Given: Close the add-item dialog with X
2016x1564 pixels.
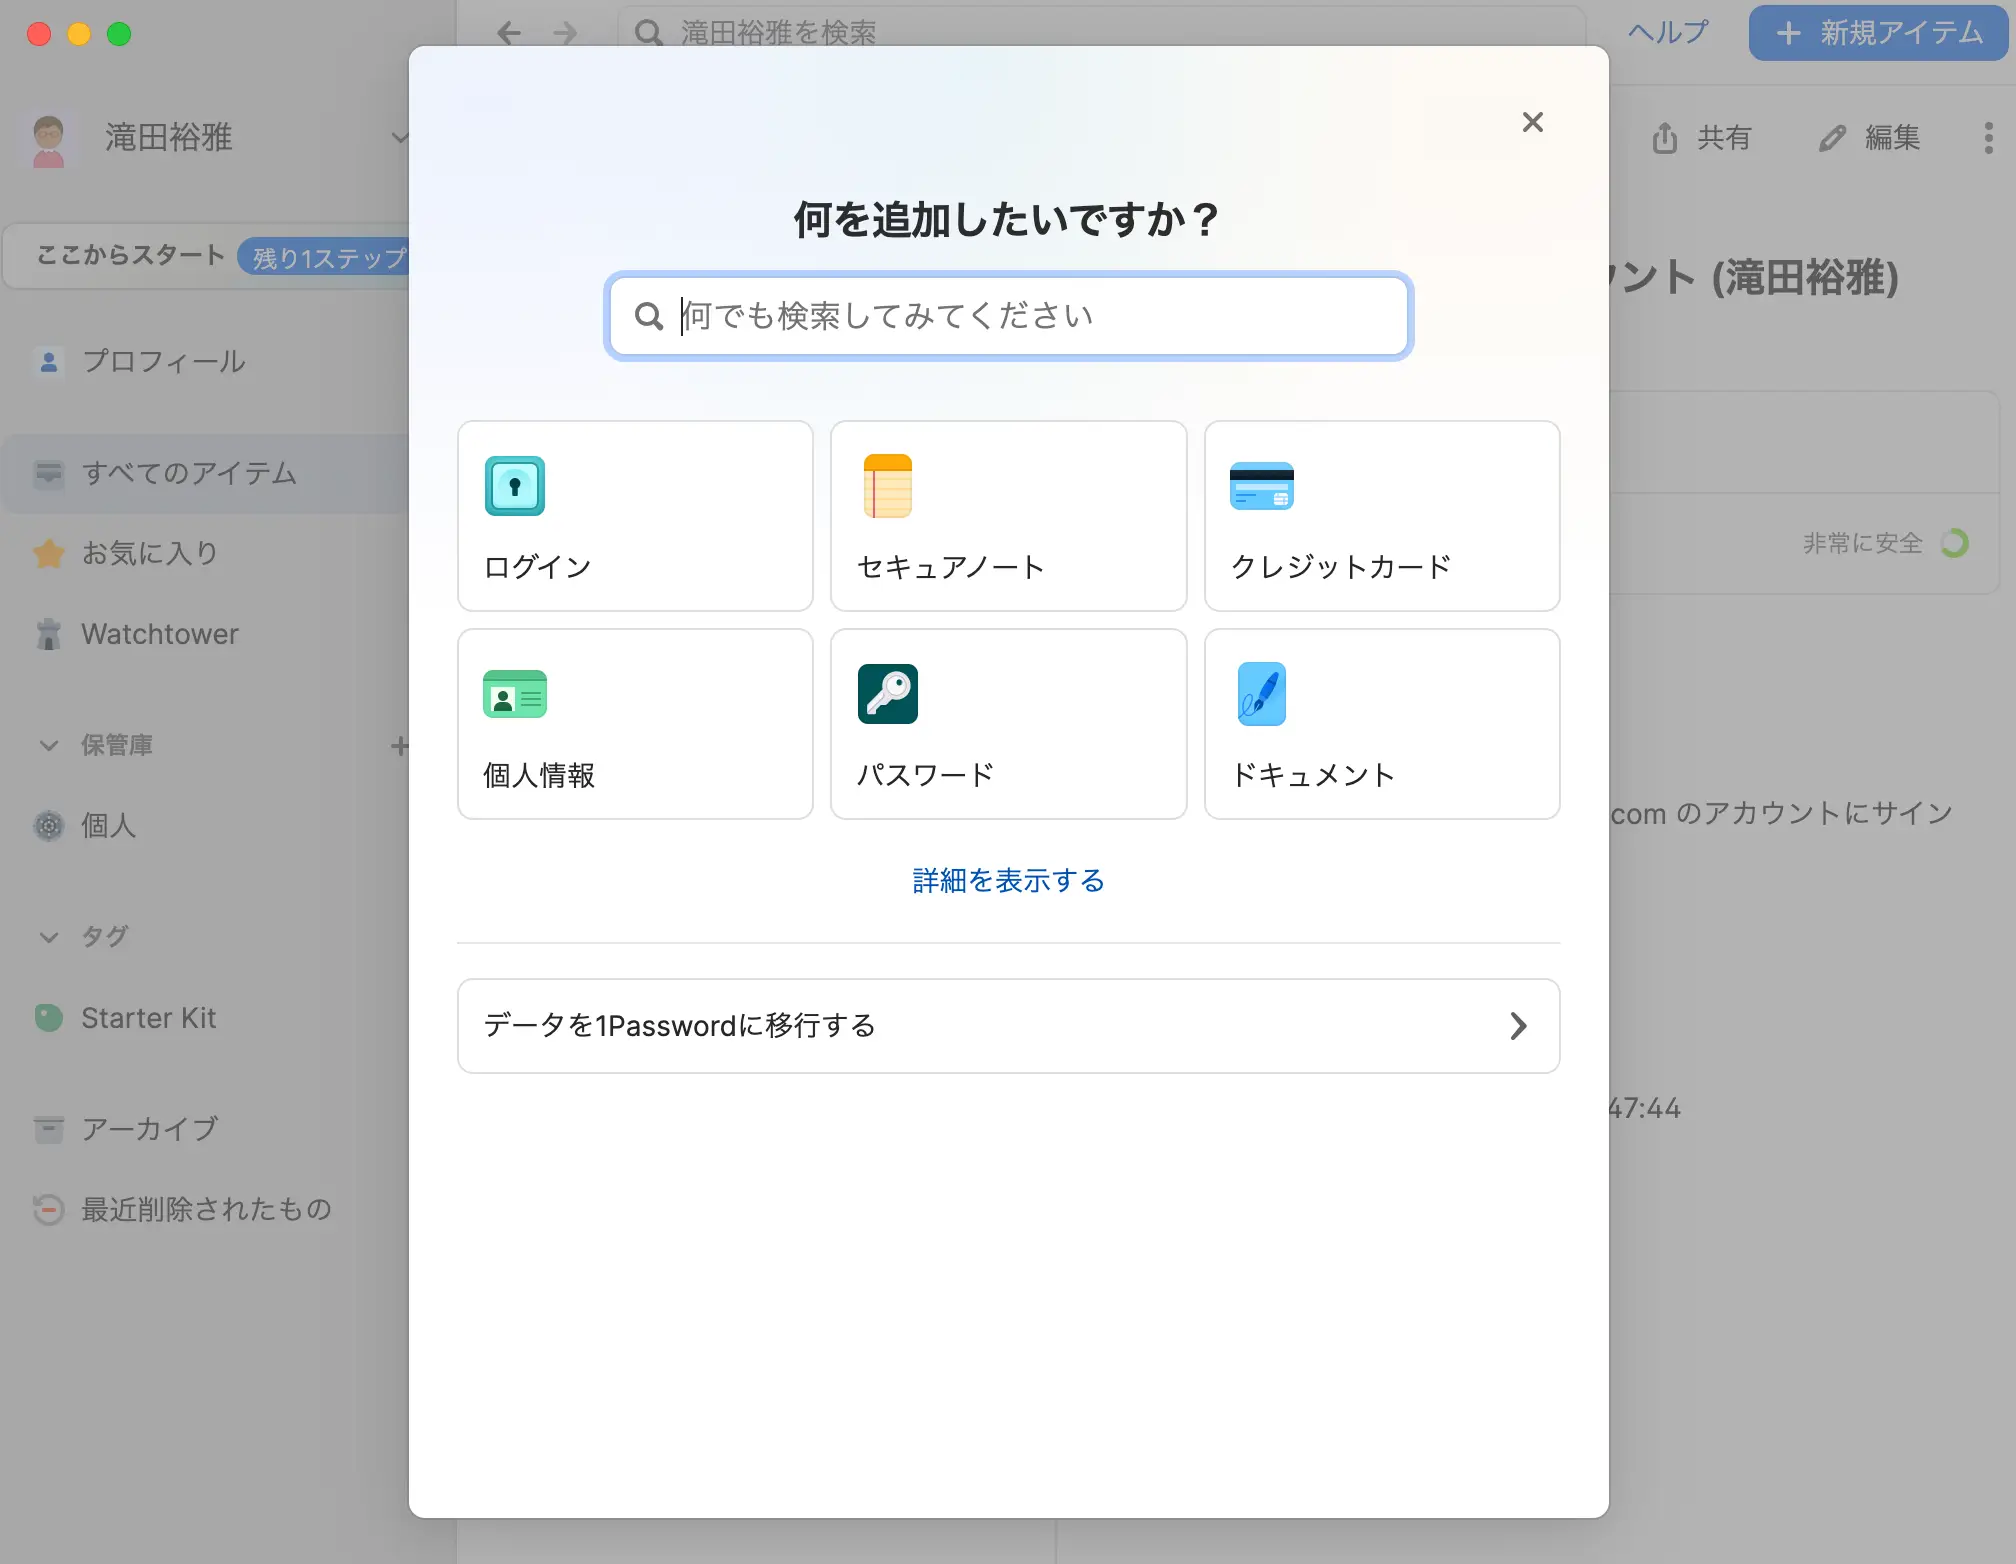Looking at the screenshot, I should pos(1532,122).
